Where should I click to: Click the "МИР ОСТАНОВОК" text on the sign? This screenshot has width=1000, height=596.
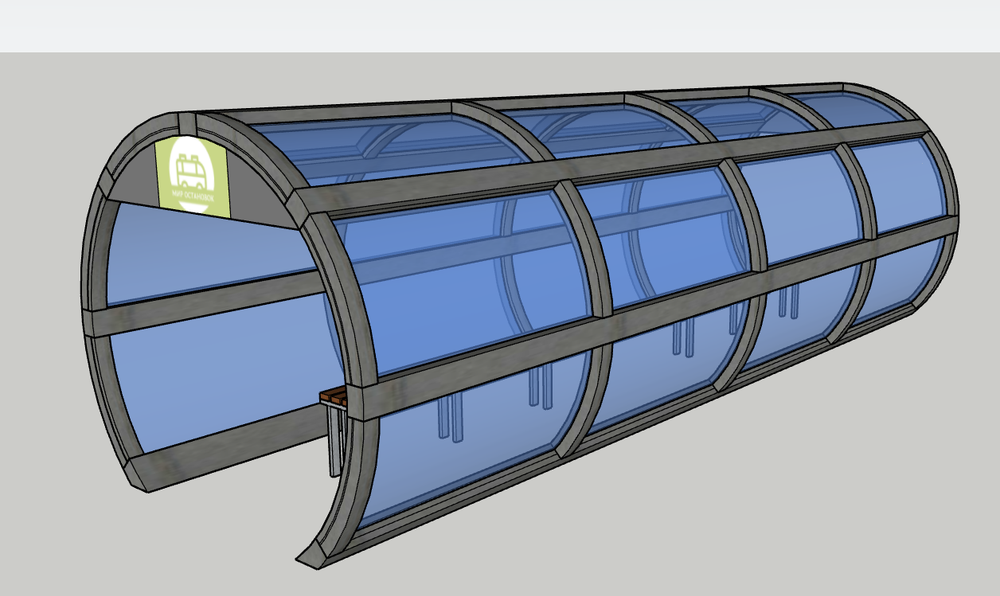coord(192,194)
